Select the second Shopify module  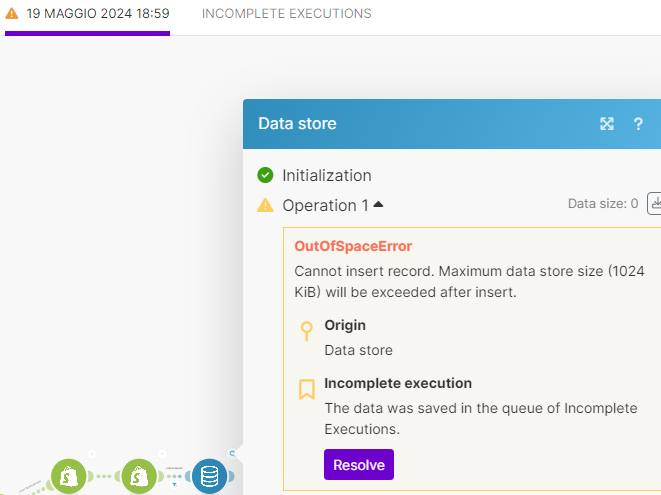pos(140,476)
